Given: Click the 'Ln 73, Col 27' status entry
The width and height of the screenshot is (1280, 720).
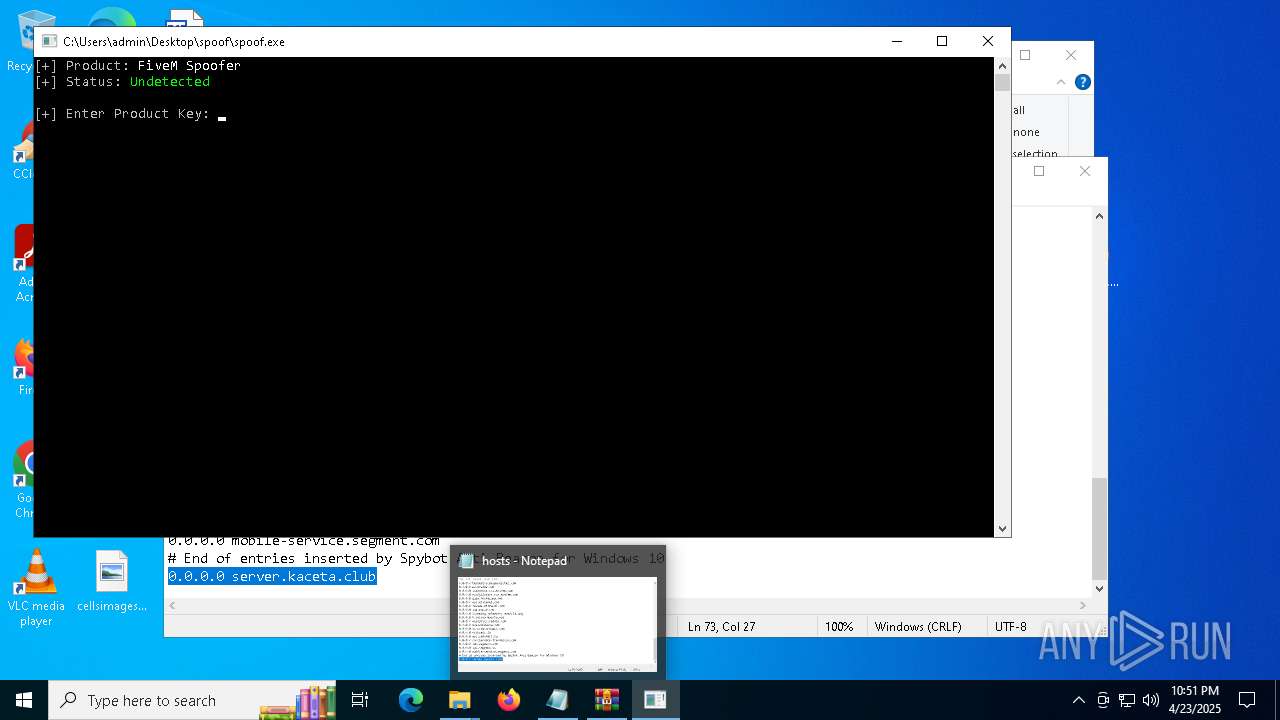Looking at the screenshot, I should click(x=721, y=626).
